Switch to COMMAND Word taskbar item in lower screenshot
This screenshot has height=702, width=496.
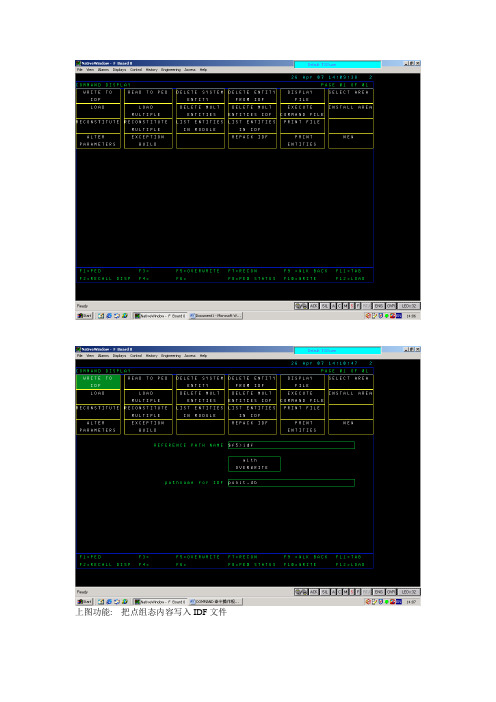coord(215,602)
